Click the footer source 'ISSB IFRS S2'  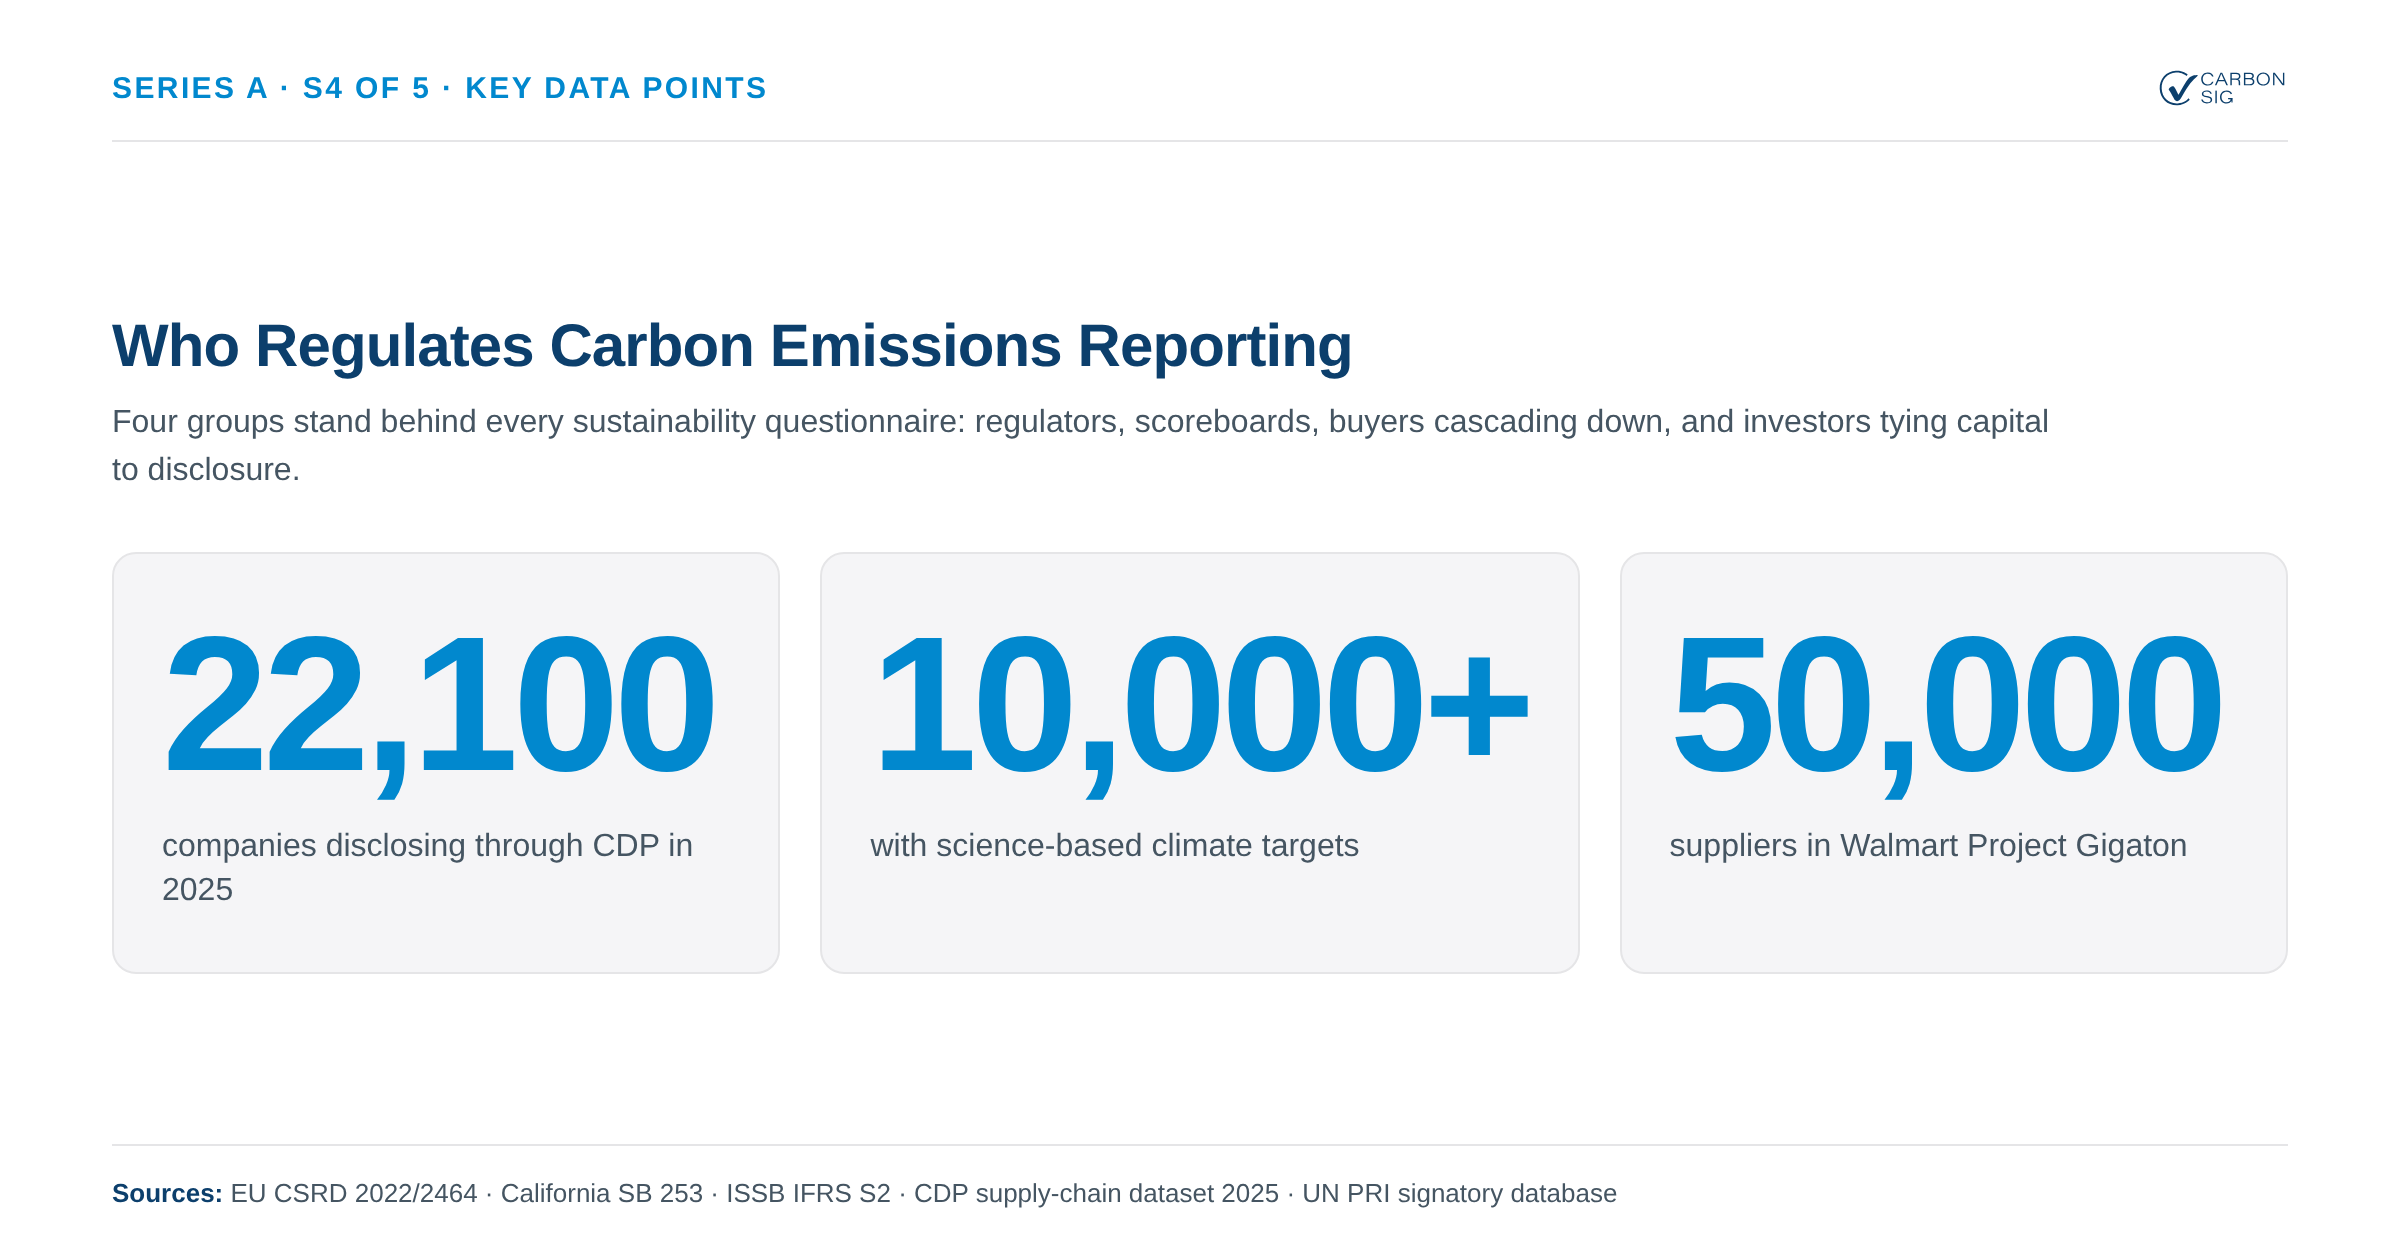[x=808, y=1193]
